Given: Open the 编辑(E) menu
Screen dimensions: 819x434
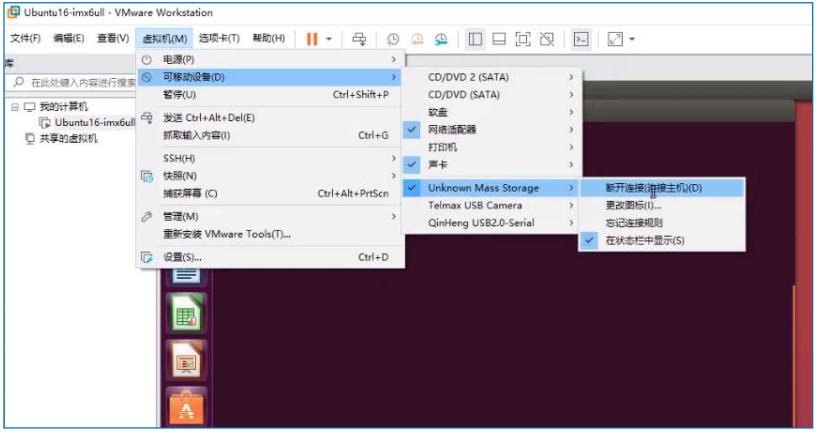Looking at the screenshot, I should click(x=69, y=38).
